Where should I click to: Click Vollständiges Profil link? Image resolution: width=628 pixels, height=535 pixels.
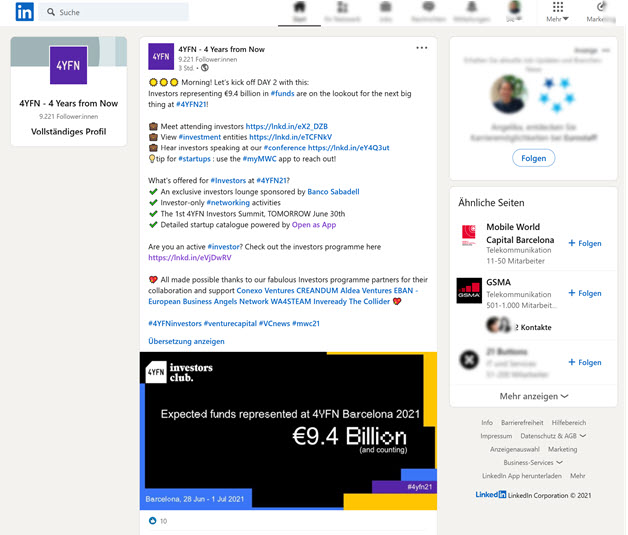(68, 132)
